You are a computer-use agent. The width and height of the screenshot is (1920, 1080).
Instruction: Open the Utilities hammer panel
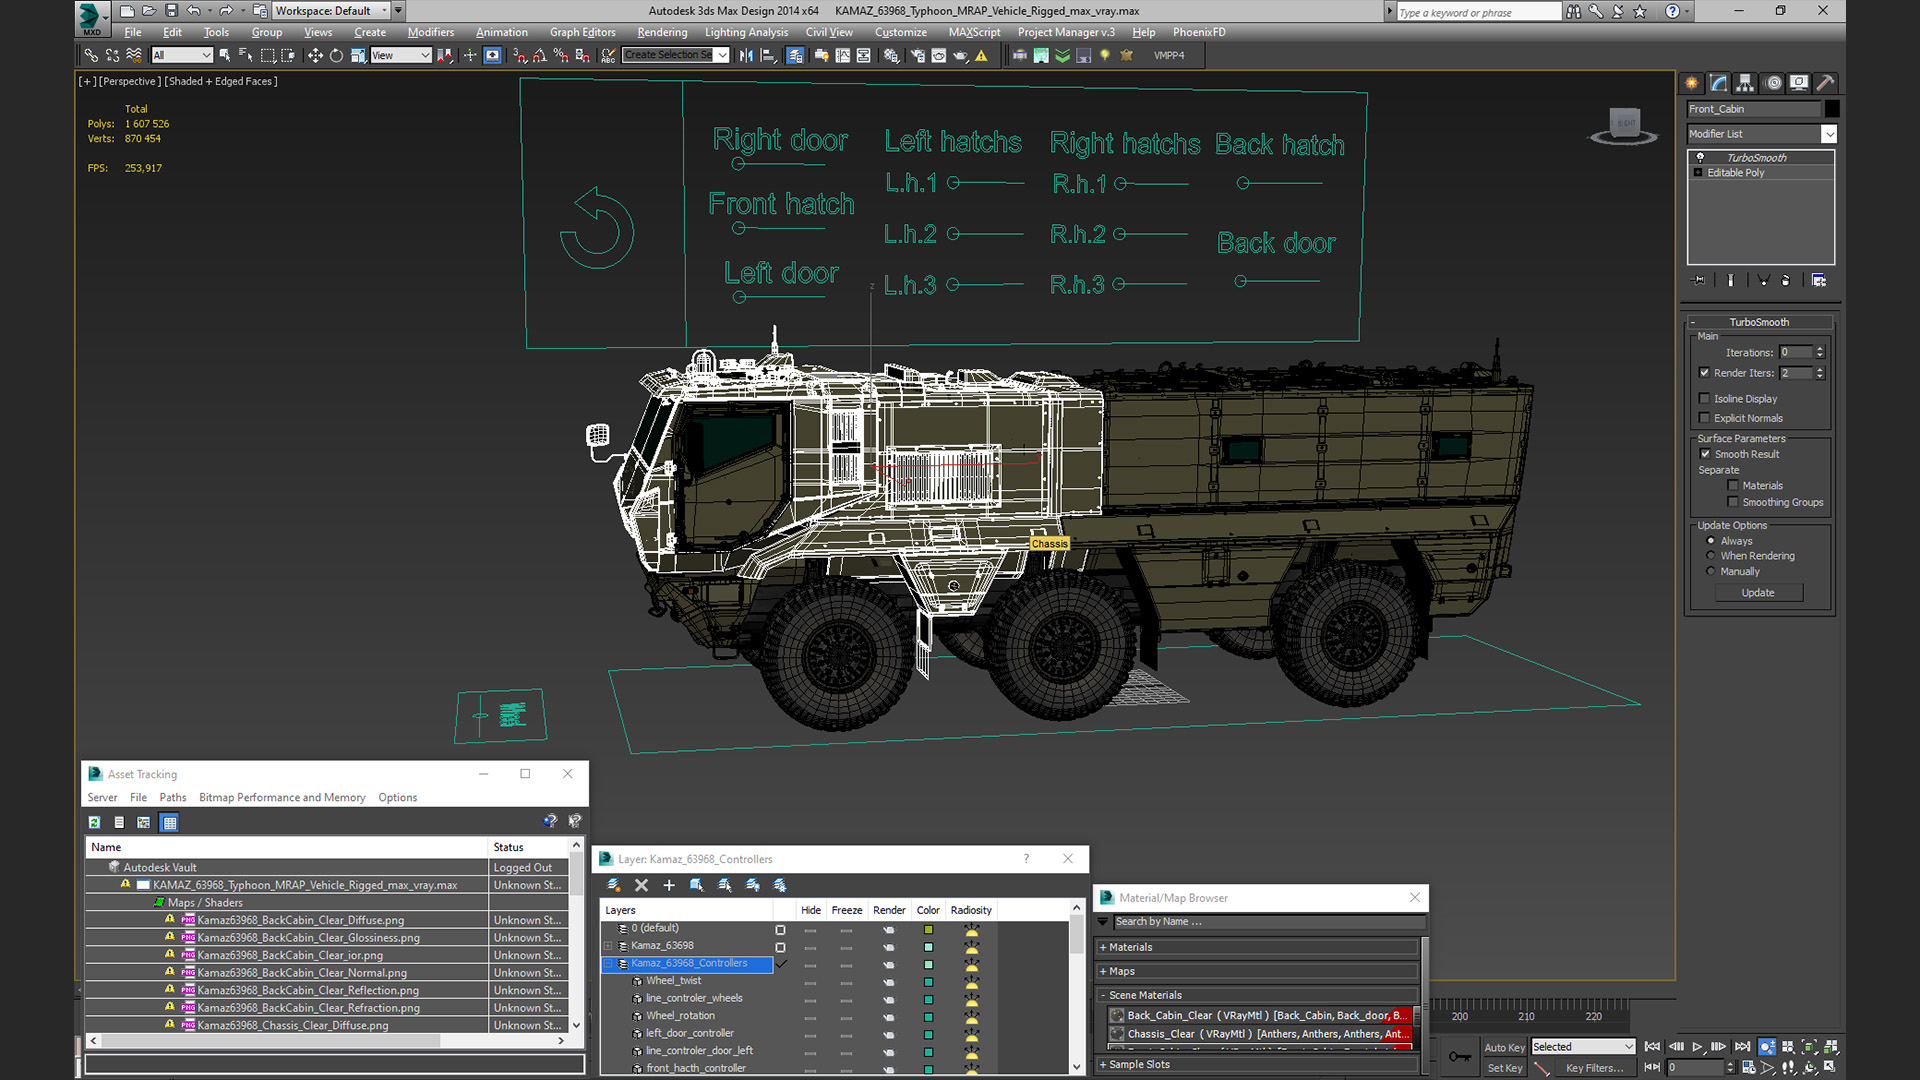pos(1825,83)
